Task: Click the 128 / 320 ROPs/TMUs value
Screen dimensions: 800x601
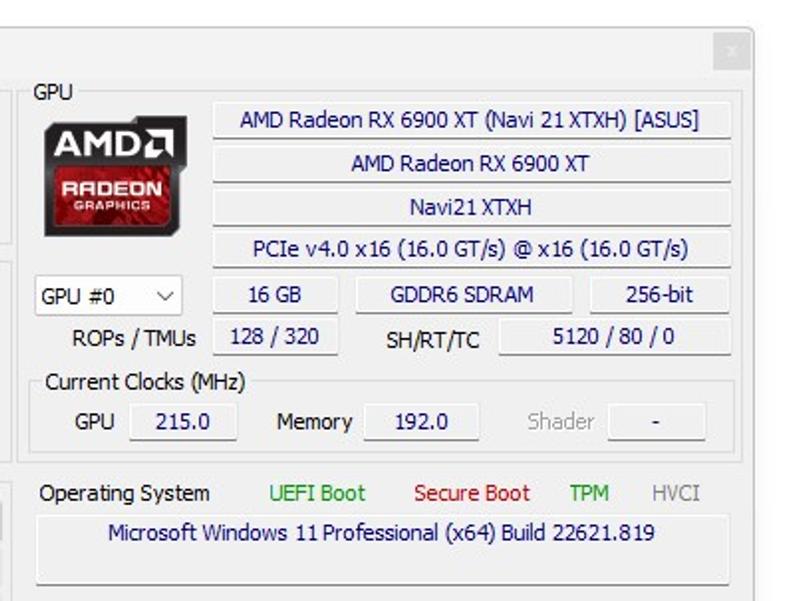Action: coord(275,337)
